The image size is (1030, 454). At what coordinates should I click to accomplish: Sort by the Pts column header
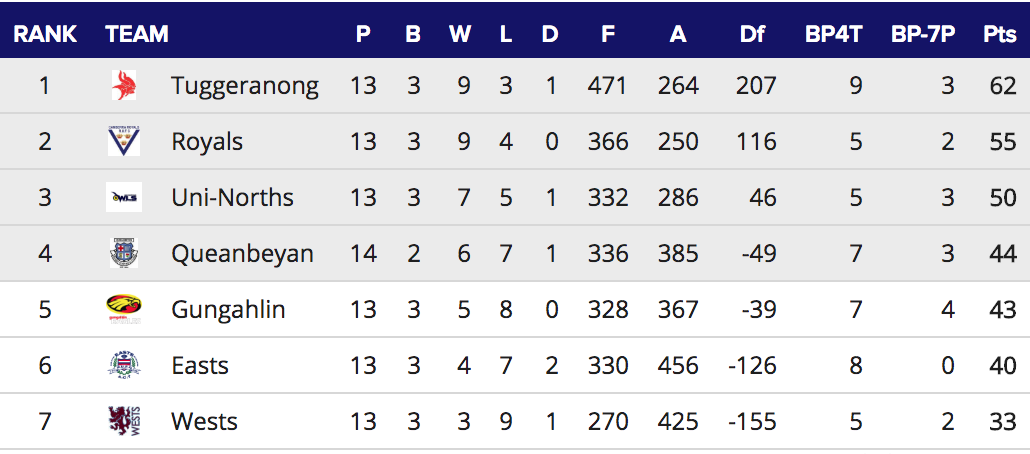point(999,35)
